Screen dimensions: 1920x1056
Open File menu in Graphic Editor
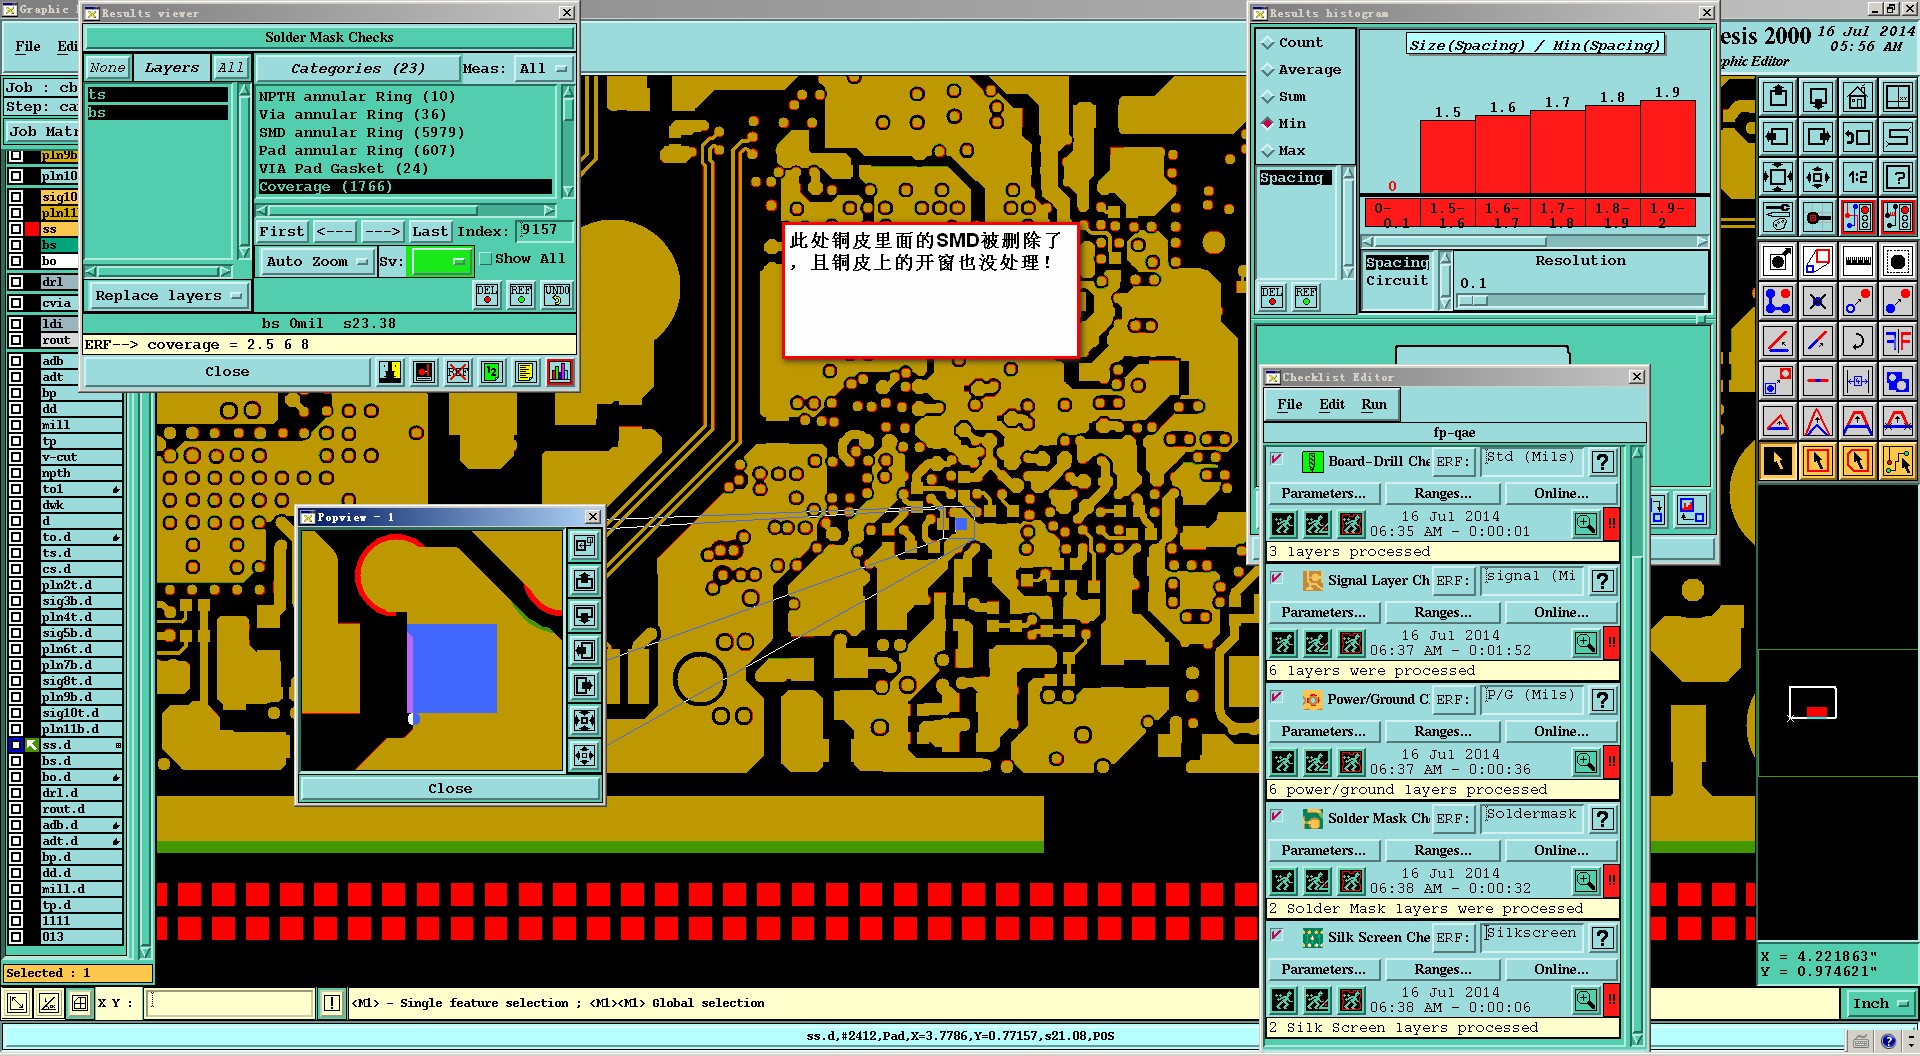[x=28, y=47]
